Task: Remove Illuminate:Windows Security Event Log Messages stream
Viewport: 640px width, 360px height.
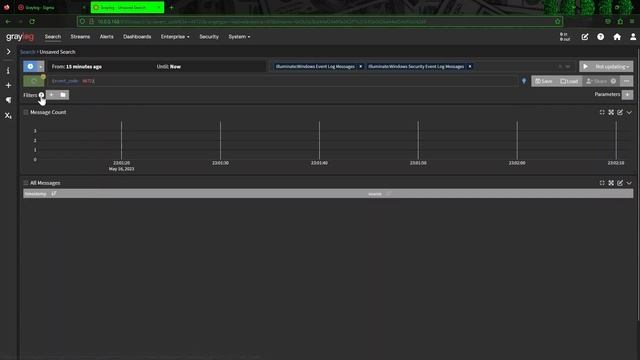Action: coord(470,67)
